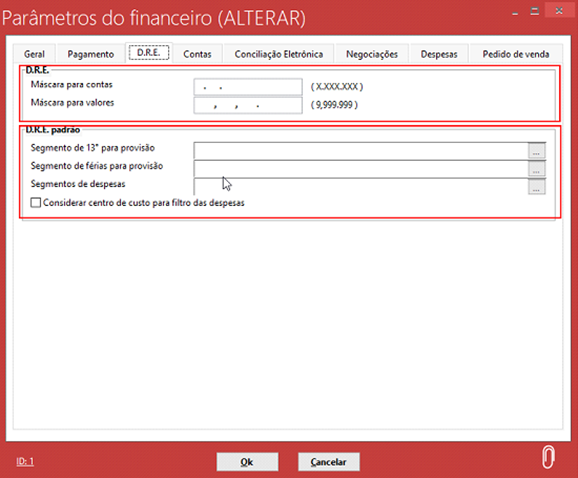The width and height of the screenshot is (578, 478).
Task: Open lookup for Segmento de férias para provisão
Action: [536, 169]
